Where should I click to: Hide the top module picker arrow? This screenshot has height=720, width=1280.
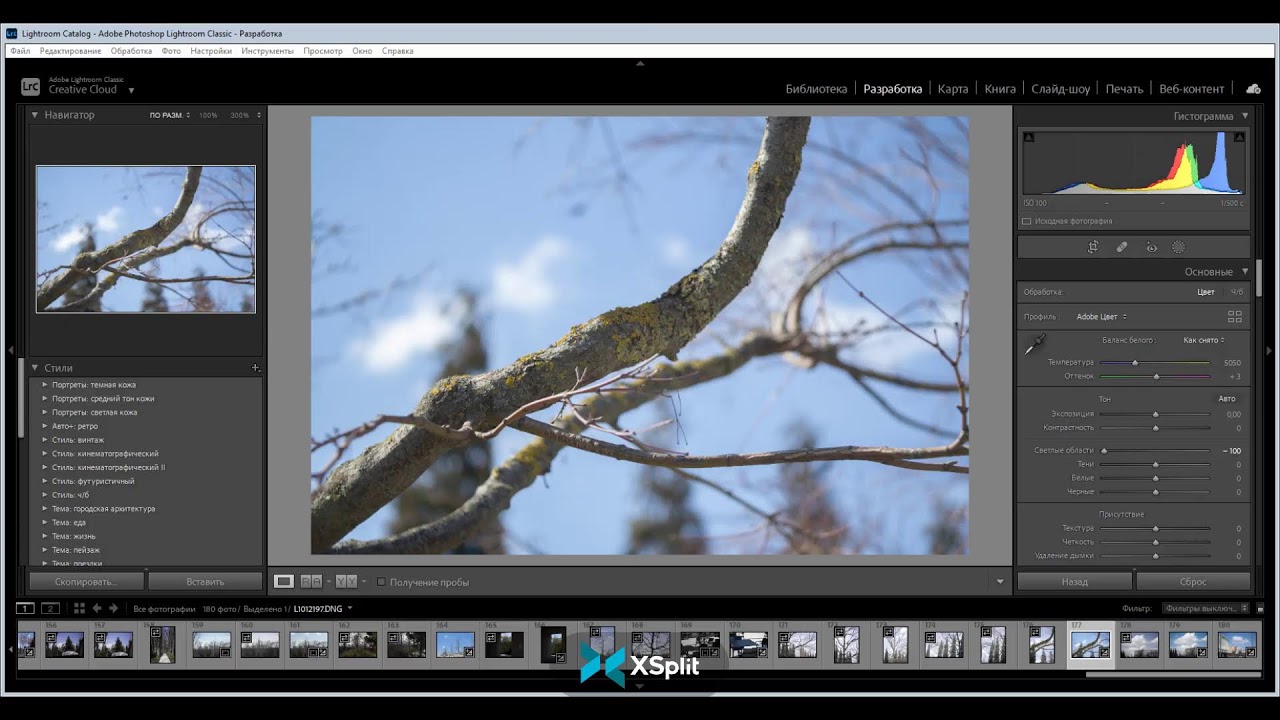click(640, 63)
